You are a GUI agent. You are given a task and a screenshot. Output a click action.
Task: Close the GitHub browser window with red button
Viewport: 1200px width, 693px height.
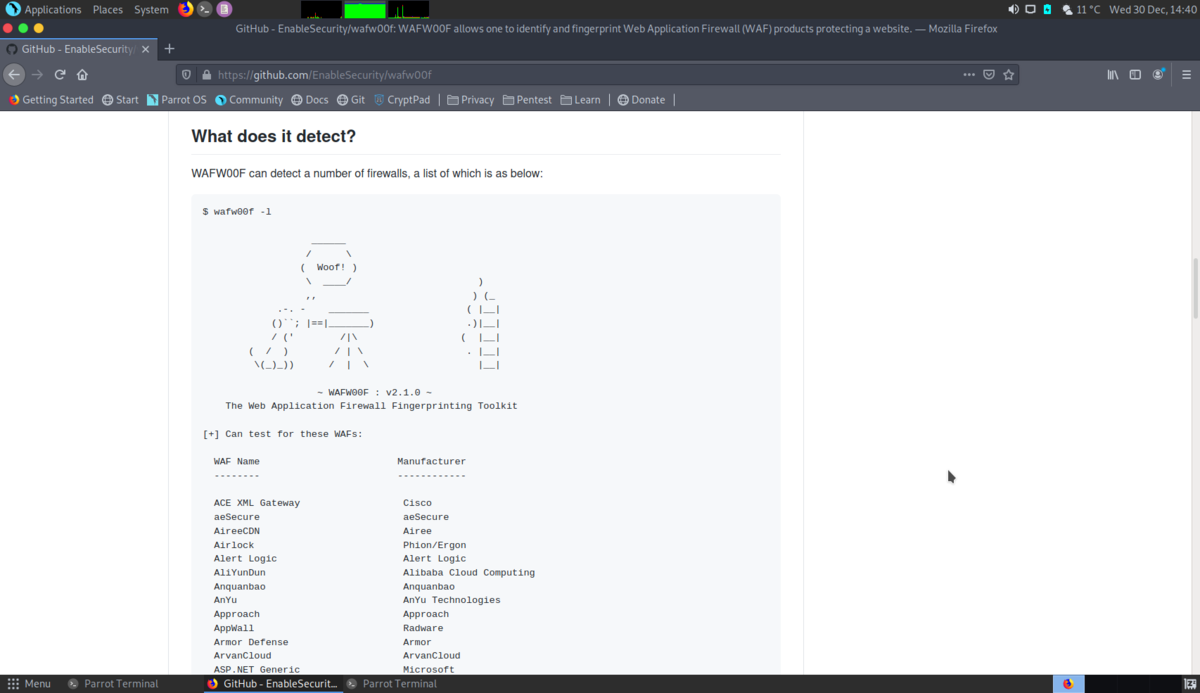click(x=10, y=29)
